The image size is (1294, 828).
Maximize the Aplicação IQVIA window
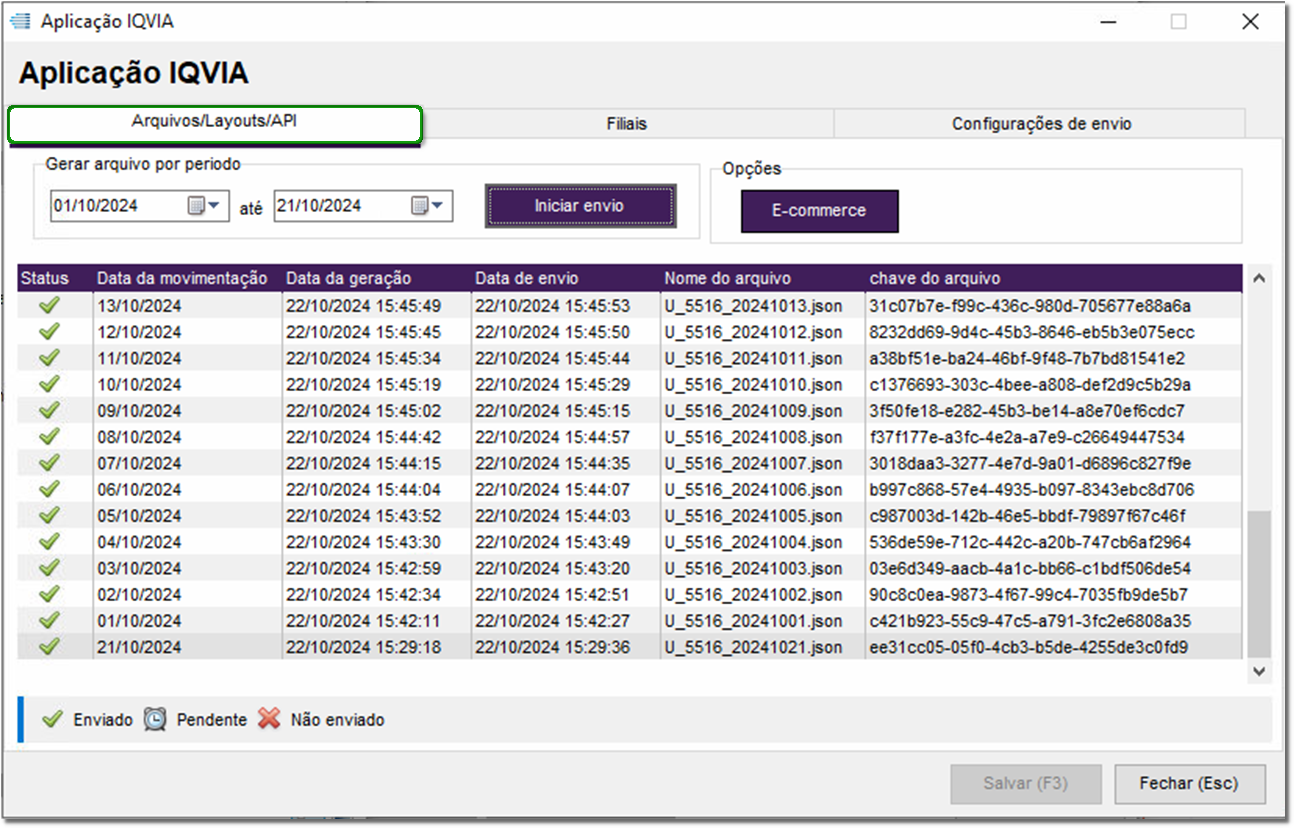[x=1179, y=21]
